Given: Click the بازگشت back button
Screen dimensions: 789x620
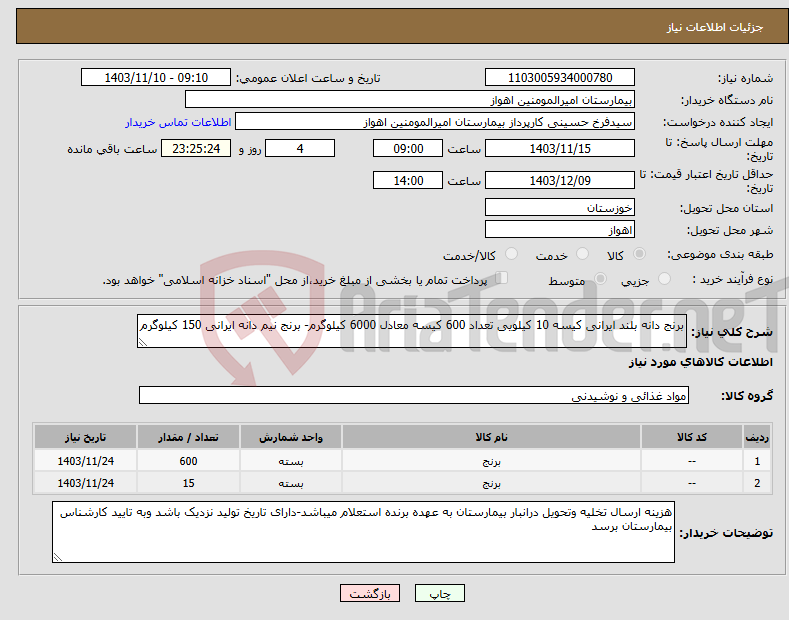Looking at the screenshot, I should pos(370,594).
